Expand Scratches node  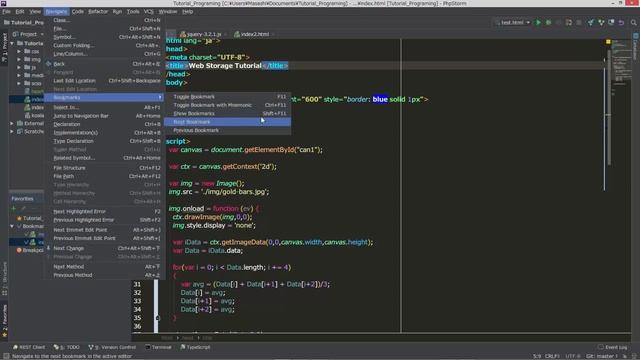click(x=12, y=131)
